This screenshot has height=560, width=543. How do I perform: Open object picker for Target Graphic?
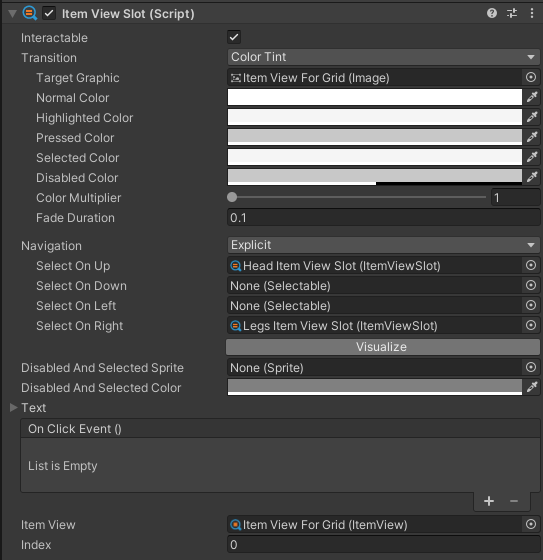coord(531,77)
